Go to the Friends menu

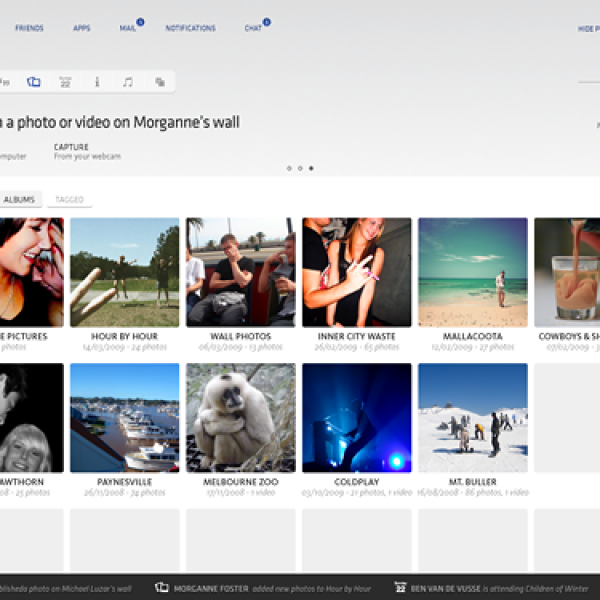pos(29,28)
